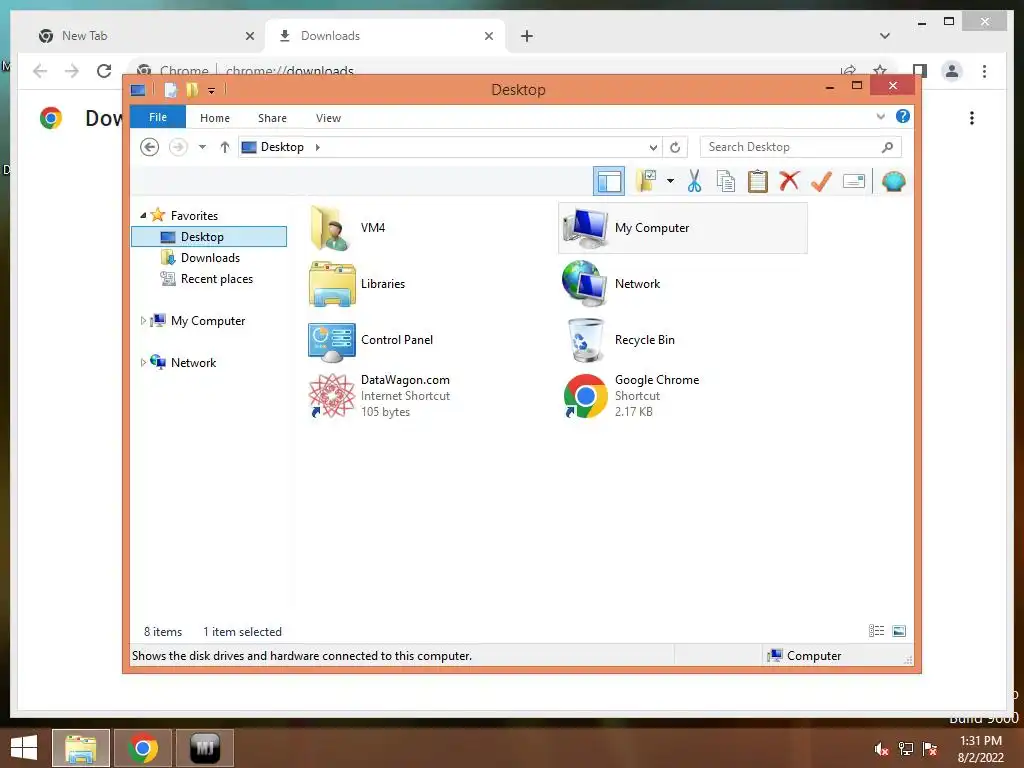Click the Search Desktop input field

(801, 147)
